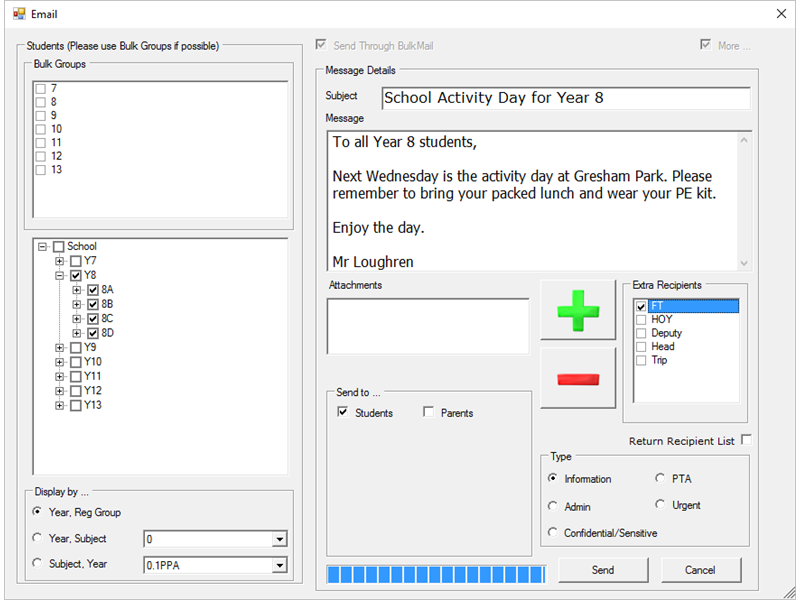Tick the Parents checkbox in Send to
The width and height of the screenshot is (800, 600).
[429, 412]
